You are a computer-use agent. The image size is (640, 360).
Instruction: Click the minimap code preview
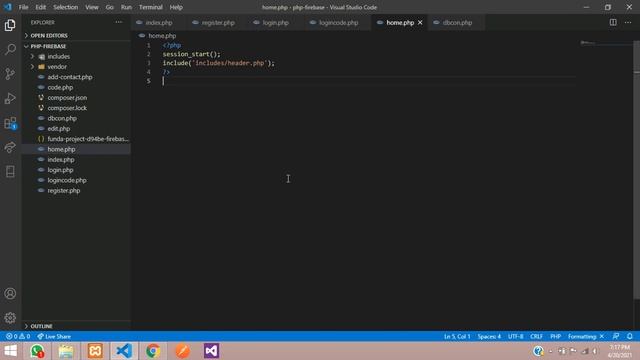click(x=588, y=42)
